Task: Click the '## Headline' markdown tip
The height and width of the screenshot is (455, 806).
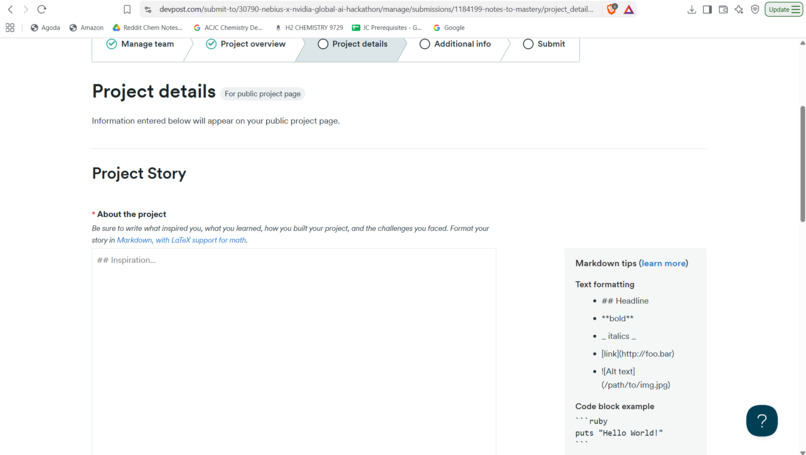Action: click(625, 301)
